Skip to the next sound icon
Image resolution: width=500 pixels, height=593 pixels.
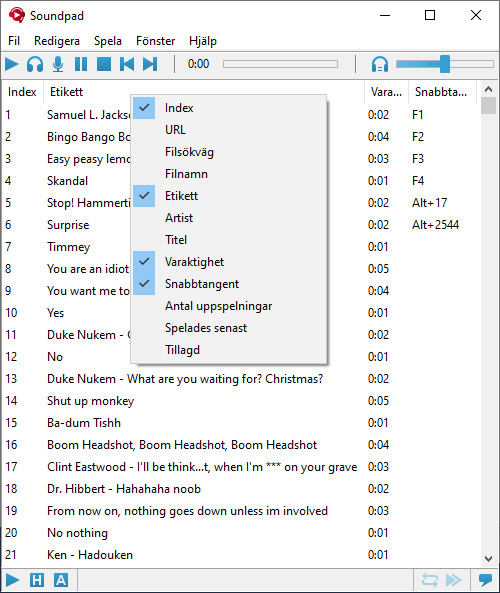(x=150, y=64)
